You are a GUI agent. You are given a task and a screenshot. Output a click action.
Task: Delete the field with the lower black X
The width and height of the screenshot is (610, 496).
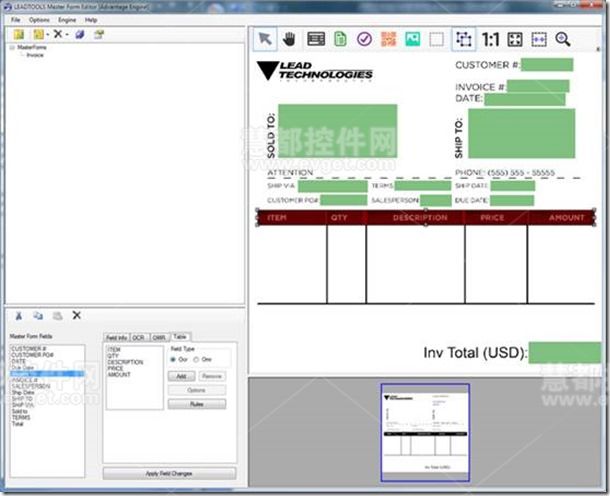pos(77,315)
